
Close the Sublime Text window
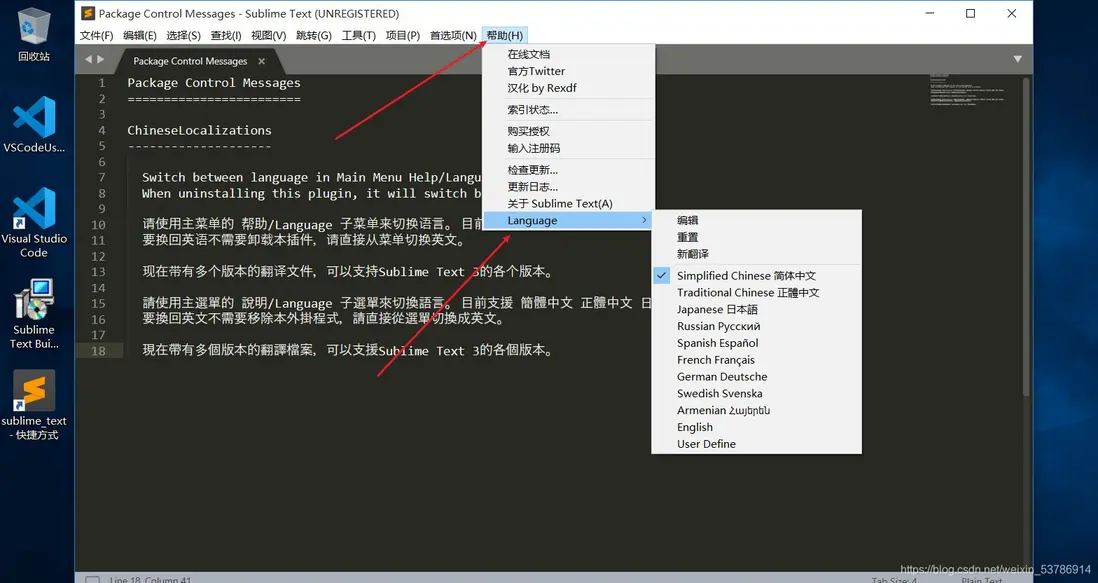(x=1011, y=13)
